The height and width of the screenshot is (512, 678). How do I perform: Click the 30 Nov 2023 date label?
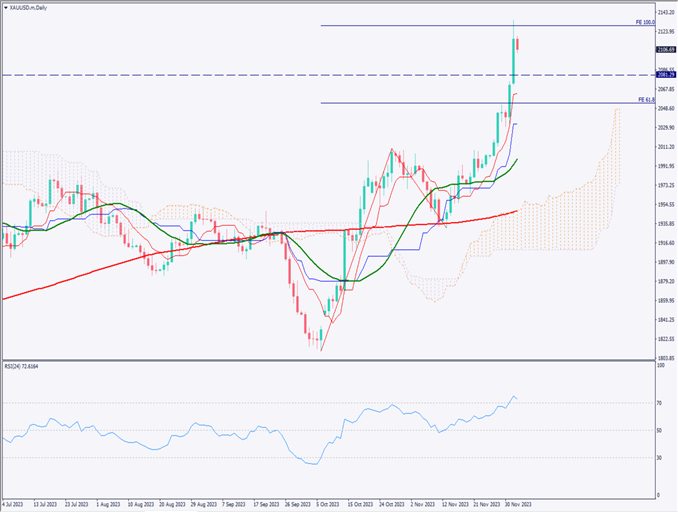click(x=518, y=506)
